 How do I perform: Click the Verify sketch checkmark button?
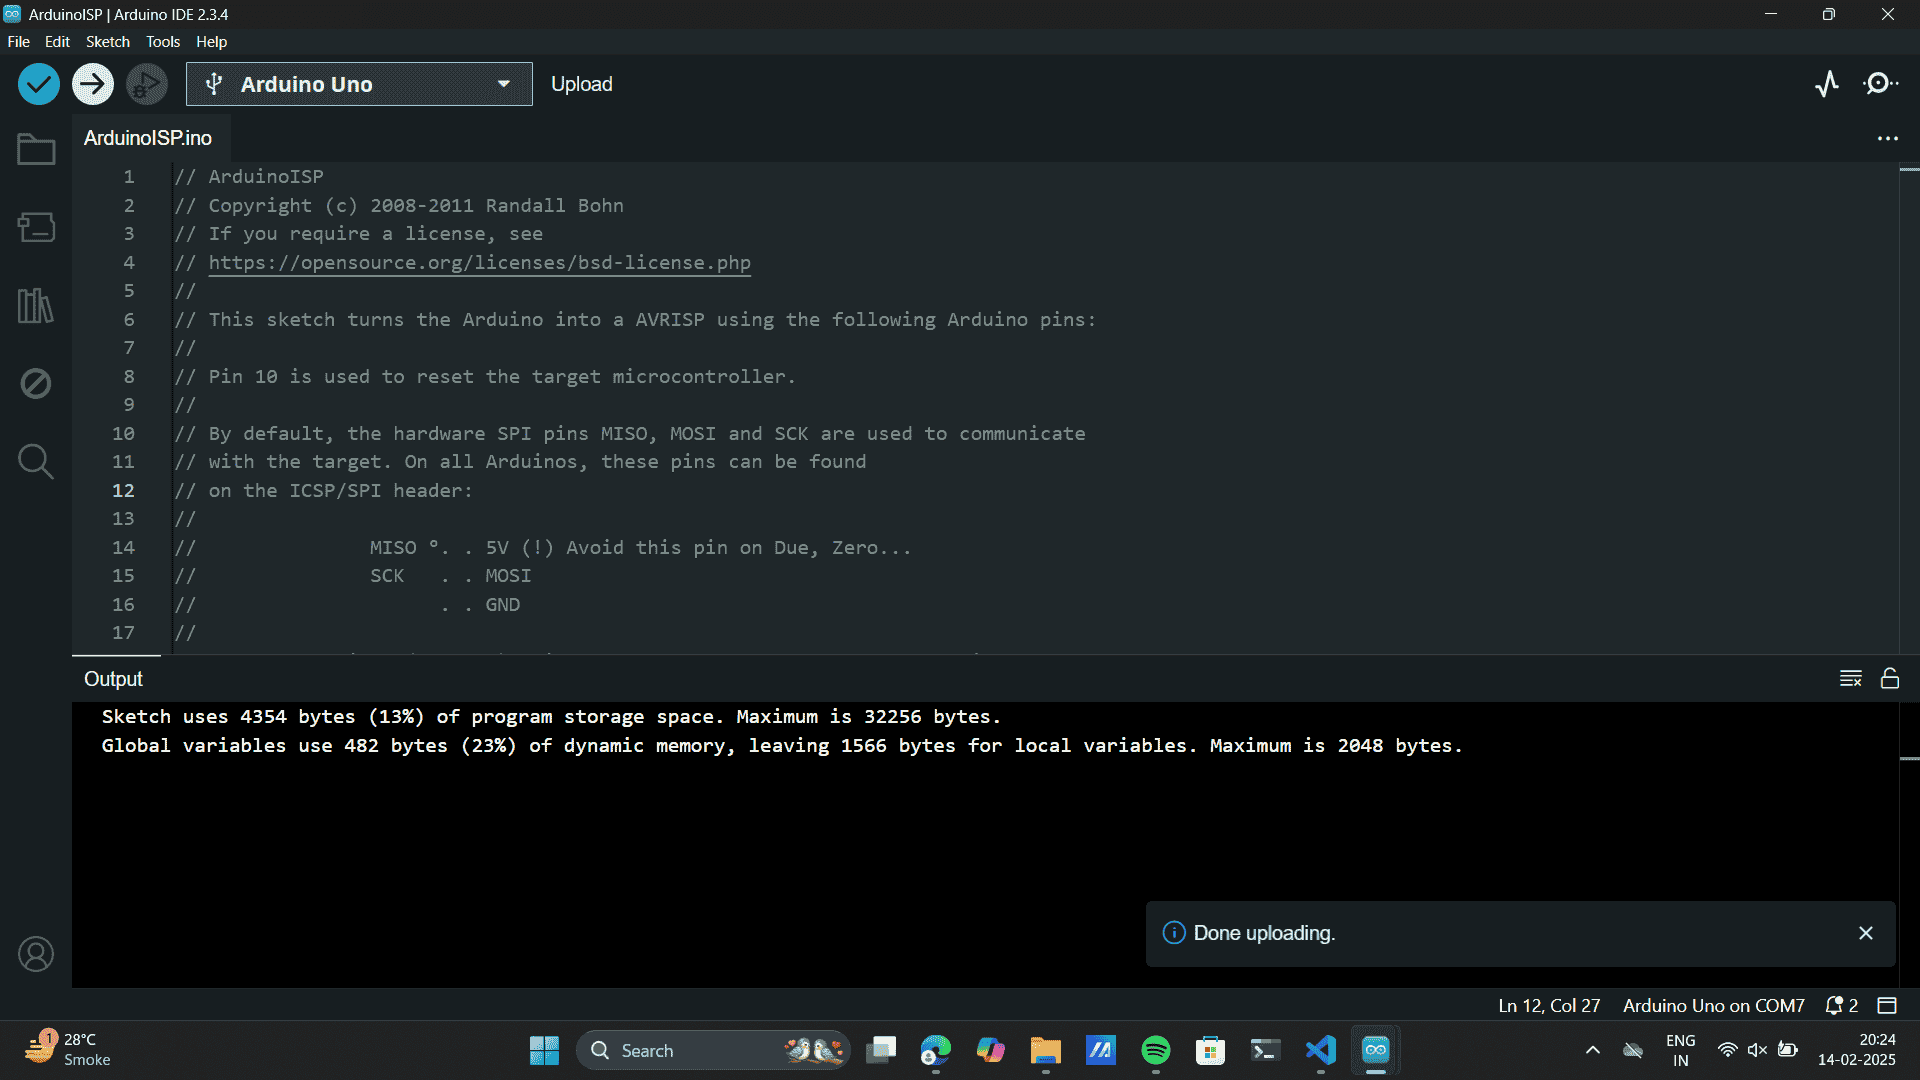[39, 84]
